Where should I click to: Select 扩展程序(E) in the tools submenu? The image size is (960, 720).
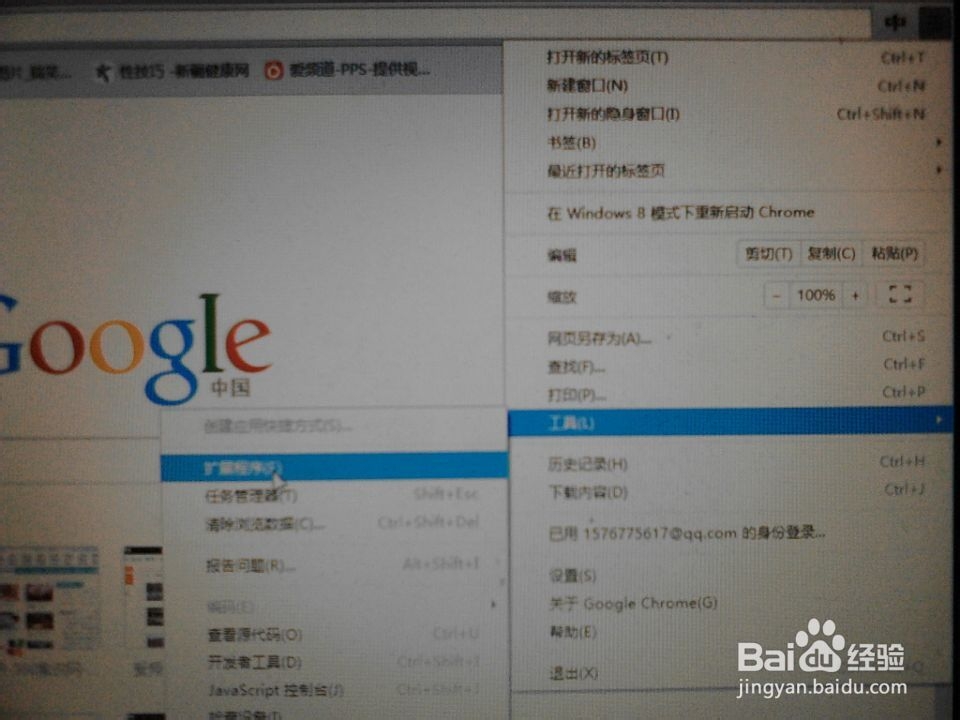click(334, 467)
